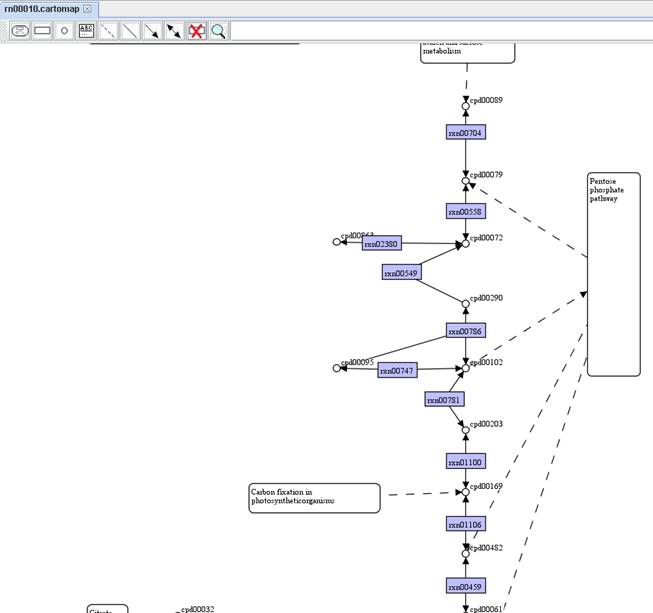Click the cpd00203 label

click(486, 424)
